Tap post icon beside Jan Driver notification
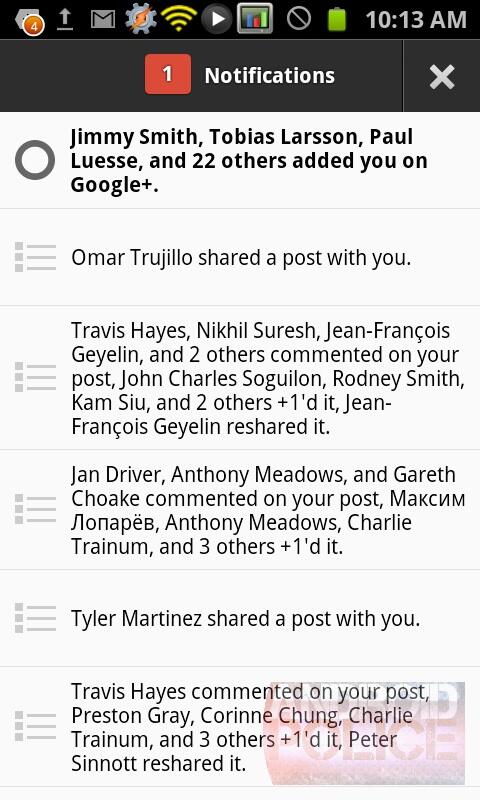This screenshot has width=480, height=800. pyautogui.click(x=35, y=509)
